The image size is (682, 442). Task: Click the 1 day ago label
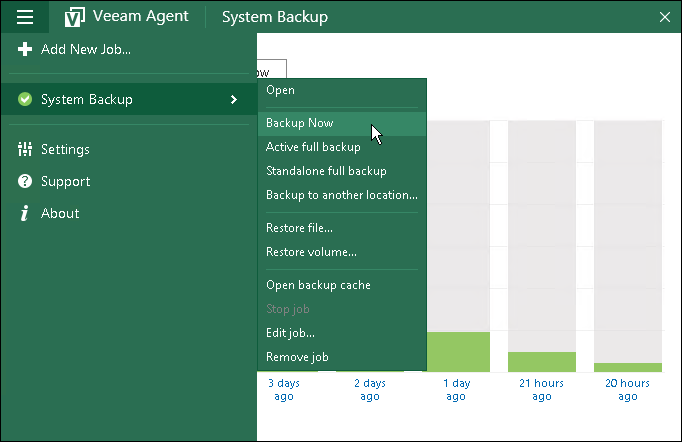(456, 390)
